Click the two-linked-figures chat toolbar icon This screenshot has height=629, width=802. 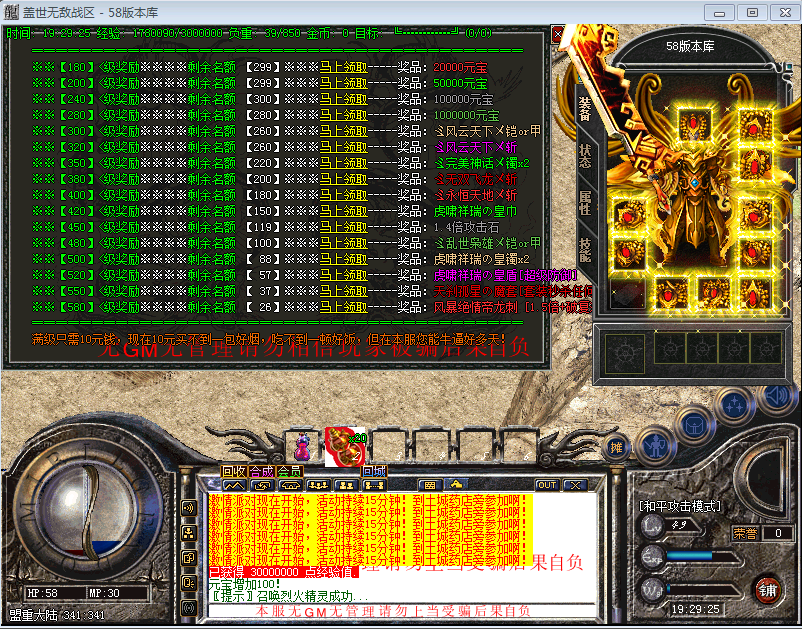pyautogui.click(x=373, y=485)
